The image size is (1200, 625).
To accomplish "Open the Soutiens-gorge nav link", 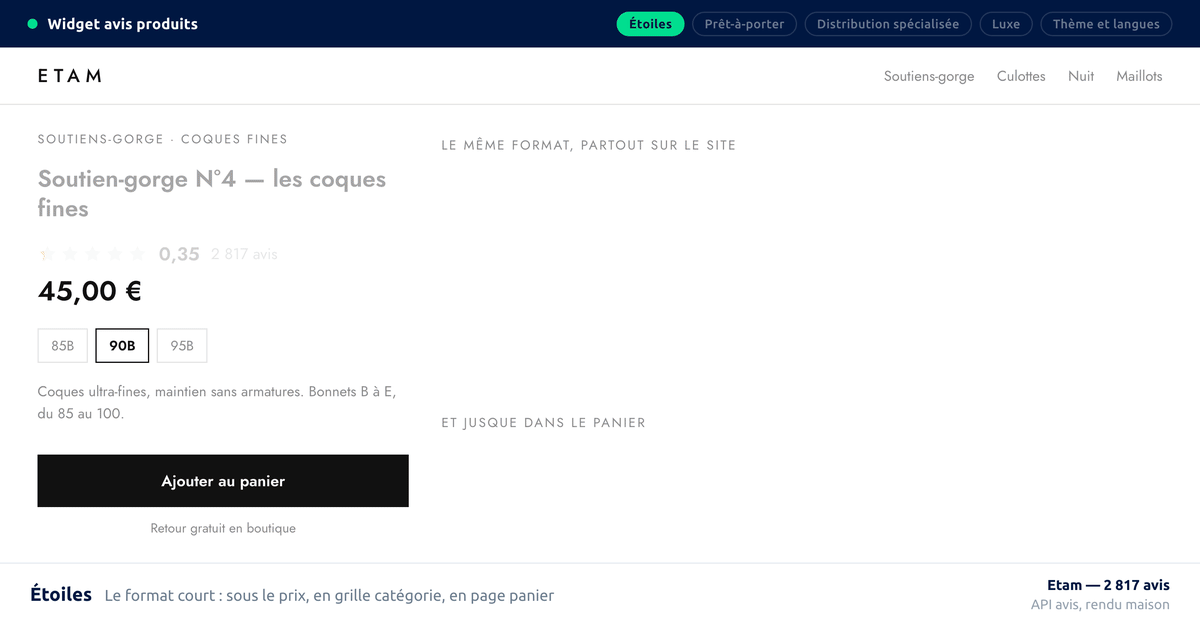I will (929, 76).
